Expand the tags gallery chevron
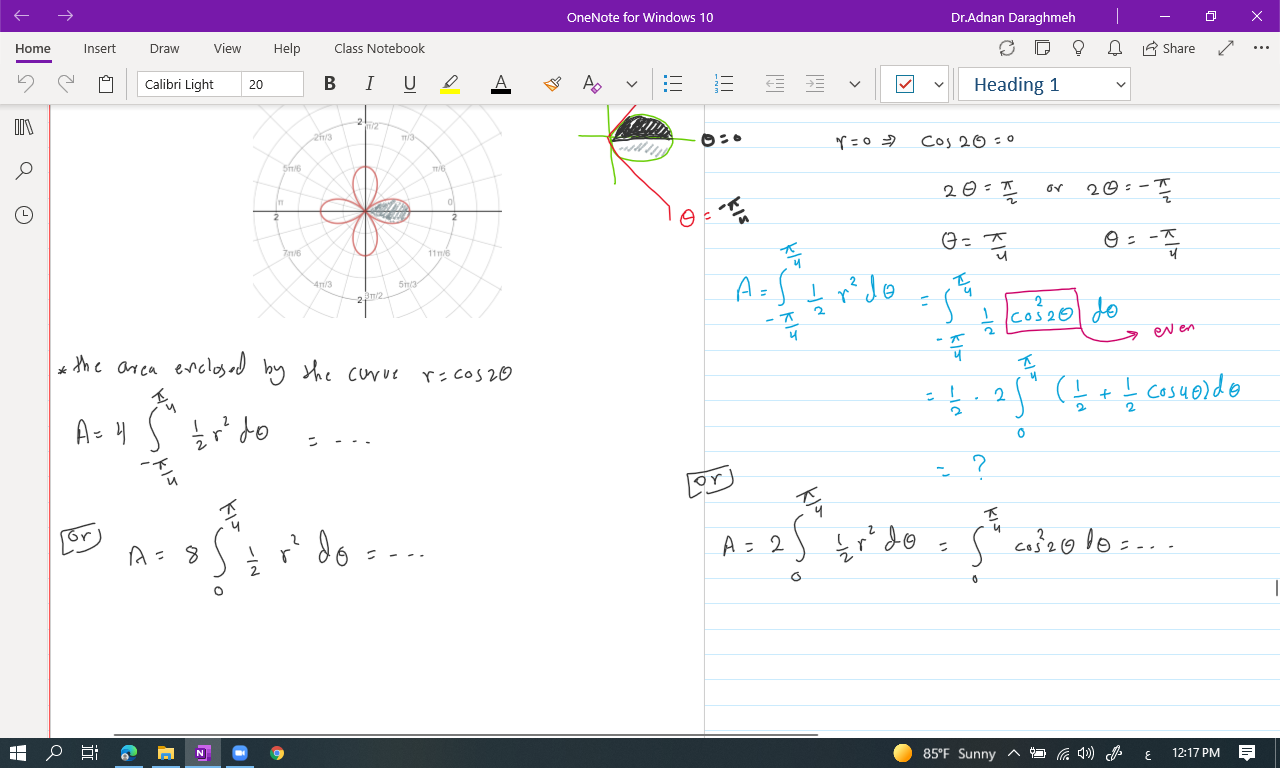This screenshot has width=1280, height=768. pos(938,85)
